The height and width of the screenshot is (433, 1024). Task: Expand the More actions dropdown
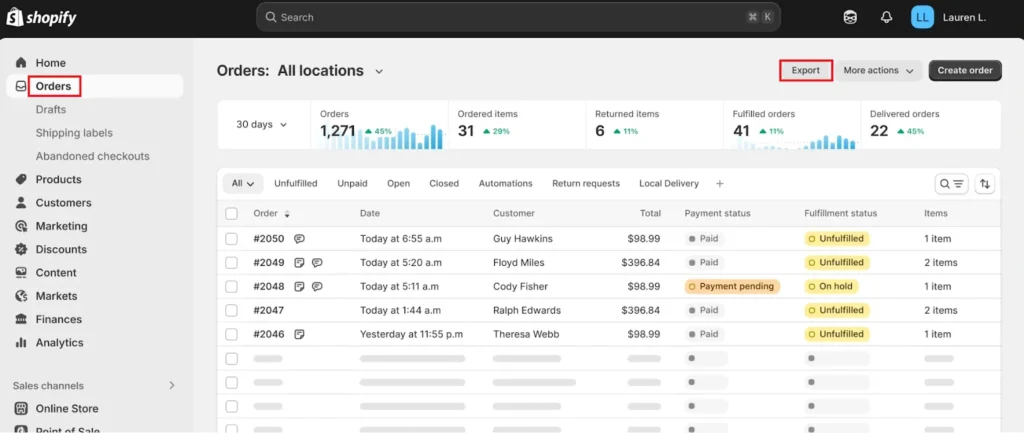(x=878, y=71)
